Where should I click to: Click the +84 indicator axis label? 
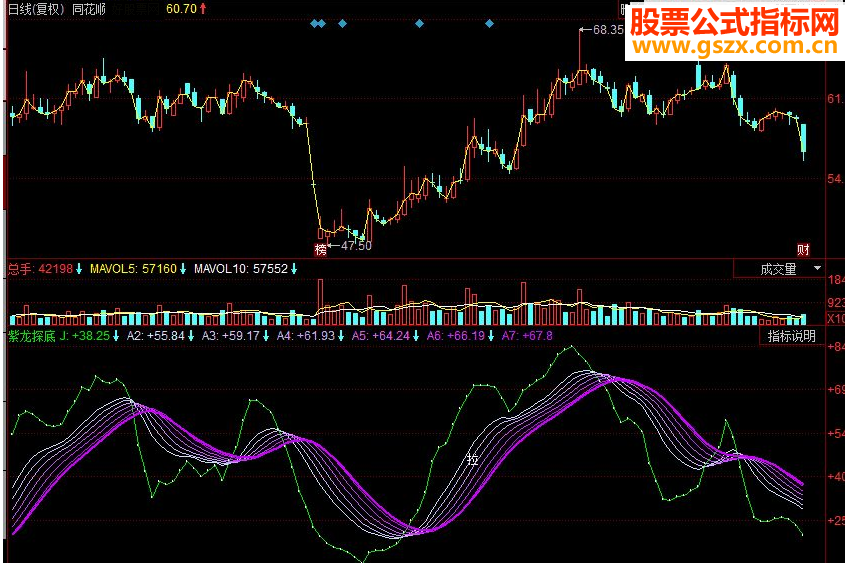coord(836,347)
